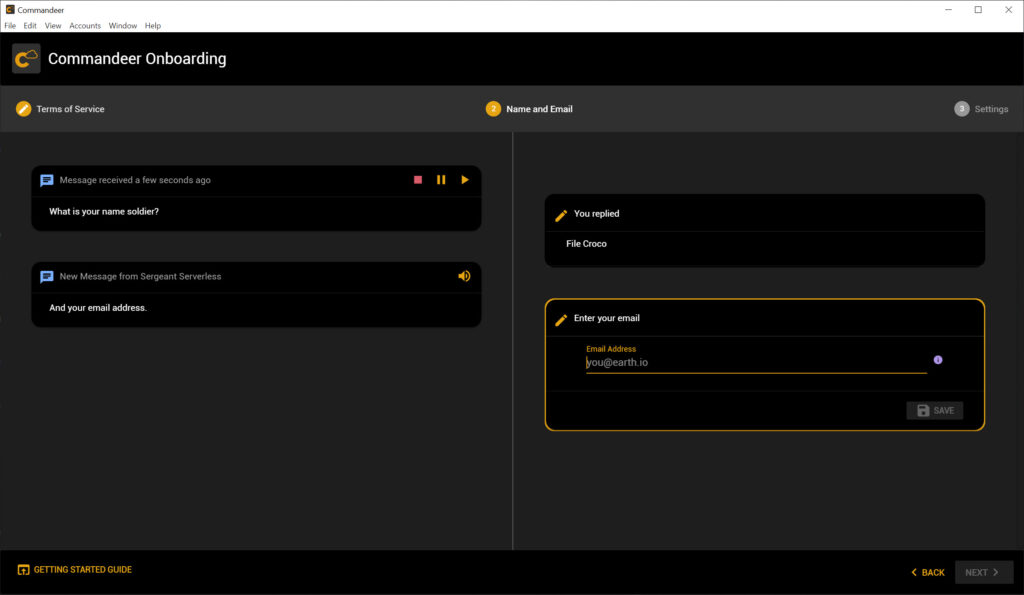The height and width of the screenshot is (595, 1024).
Task: Open the File menu
Action: click(x=10, y=25)
